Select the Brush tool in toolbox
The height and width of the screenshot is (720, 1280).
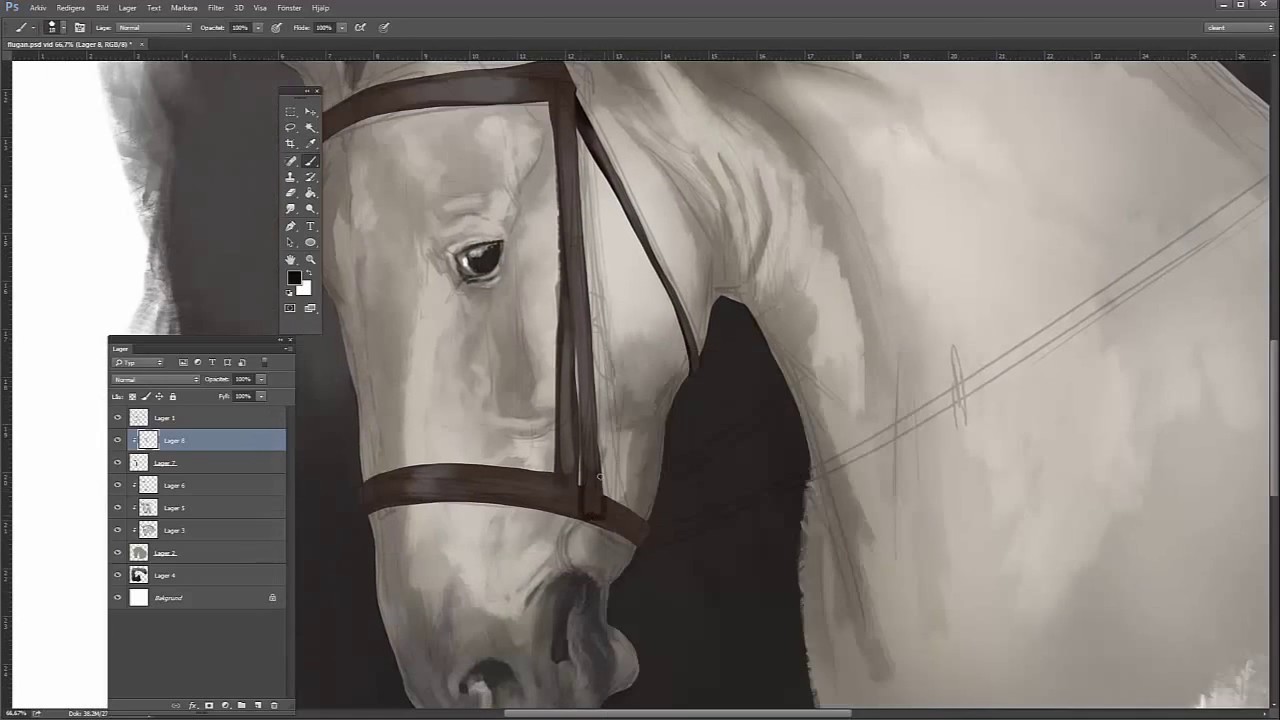[310, 161]
